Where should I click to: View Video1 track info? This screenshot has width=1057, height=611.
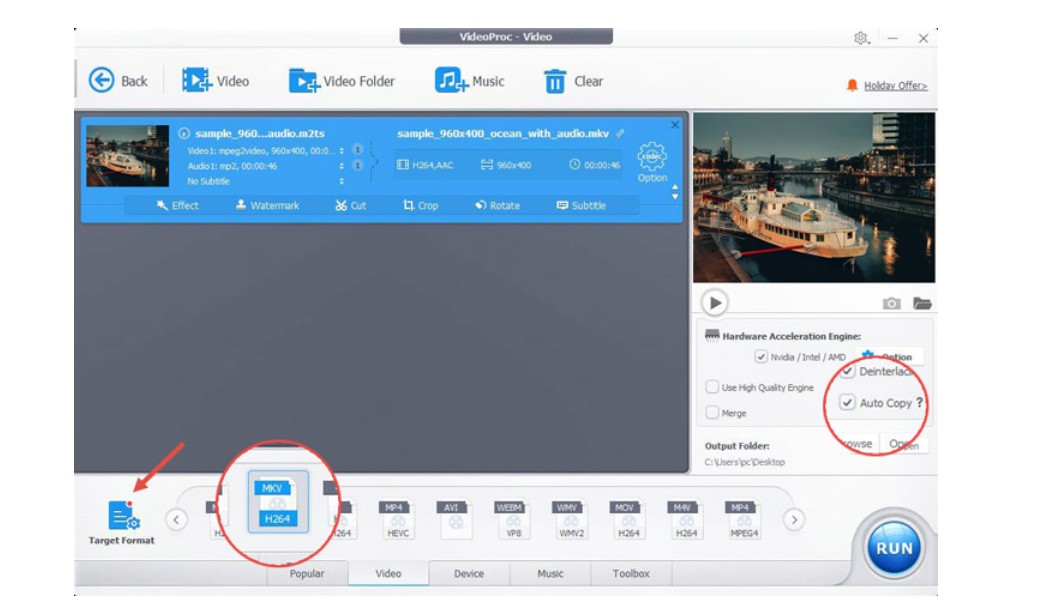click(x=358, y=150)
